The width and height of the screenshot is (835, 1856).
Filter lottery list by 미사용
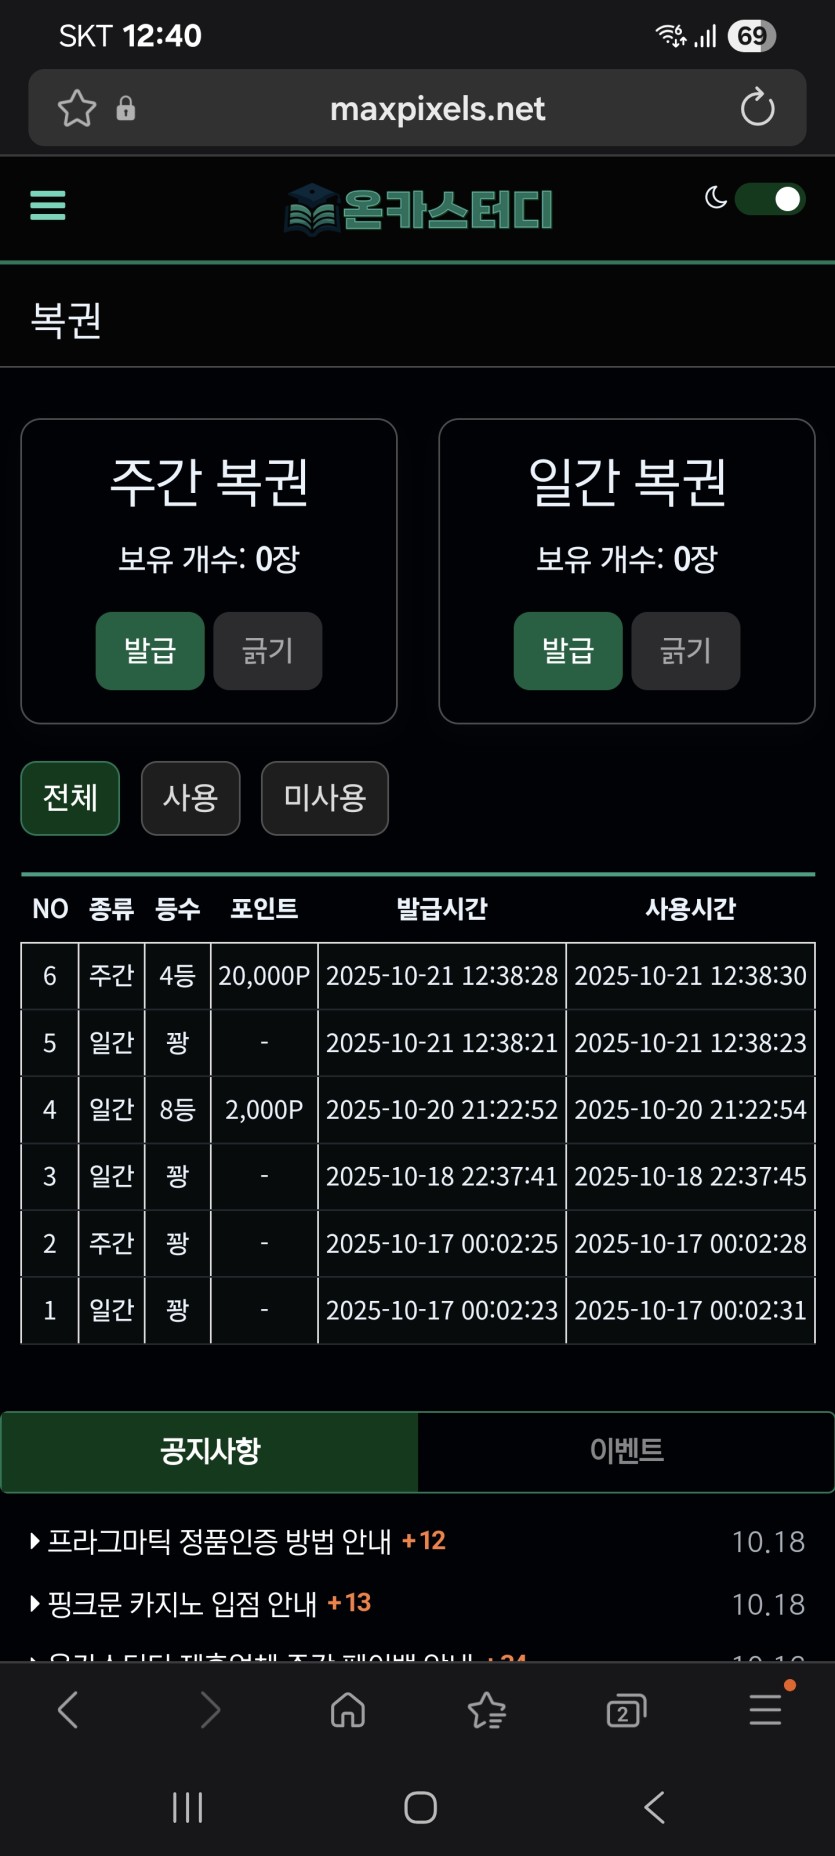[324, 798]
